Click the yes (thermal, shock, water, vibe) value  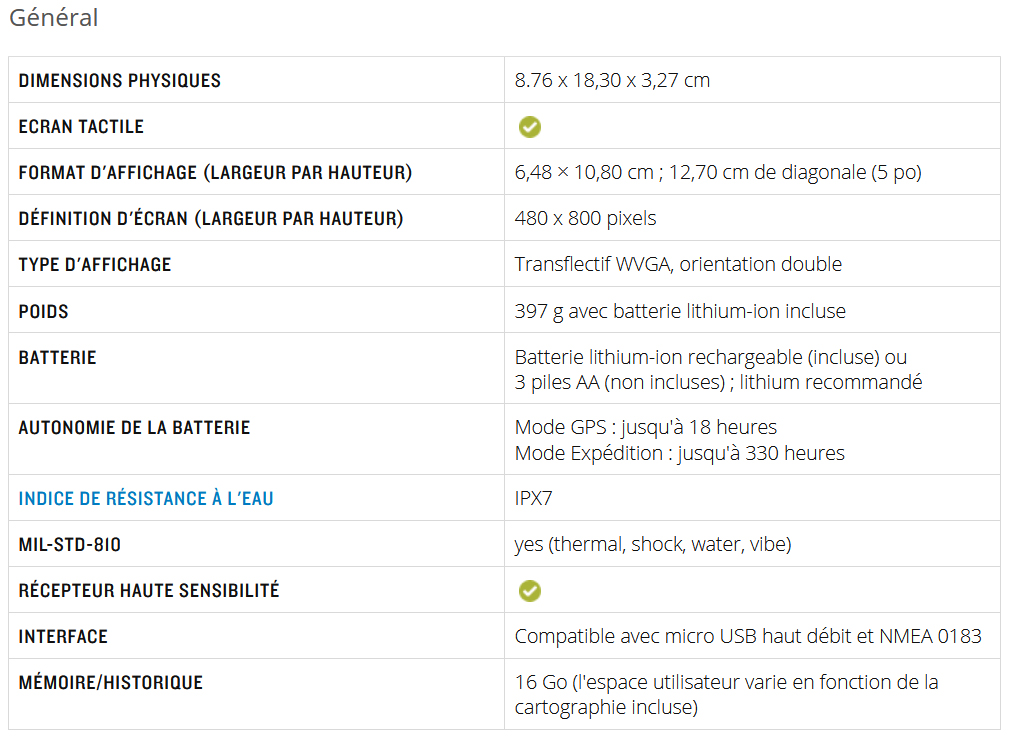(x=653, y=544)
